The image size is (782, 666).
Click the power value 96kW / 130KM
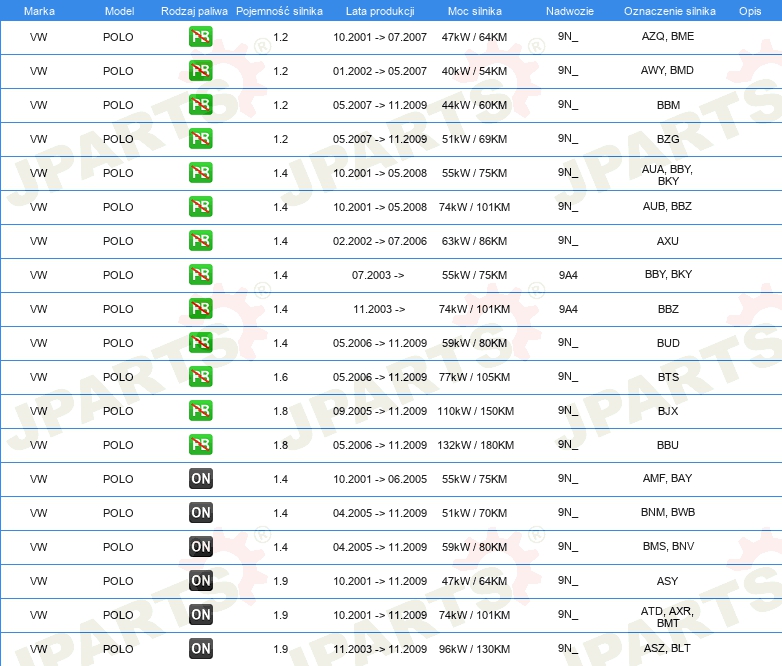click(x=474, y=649)
